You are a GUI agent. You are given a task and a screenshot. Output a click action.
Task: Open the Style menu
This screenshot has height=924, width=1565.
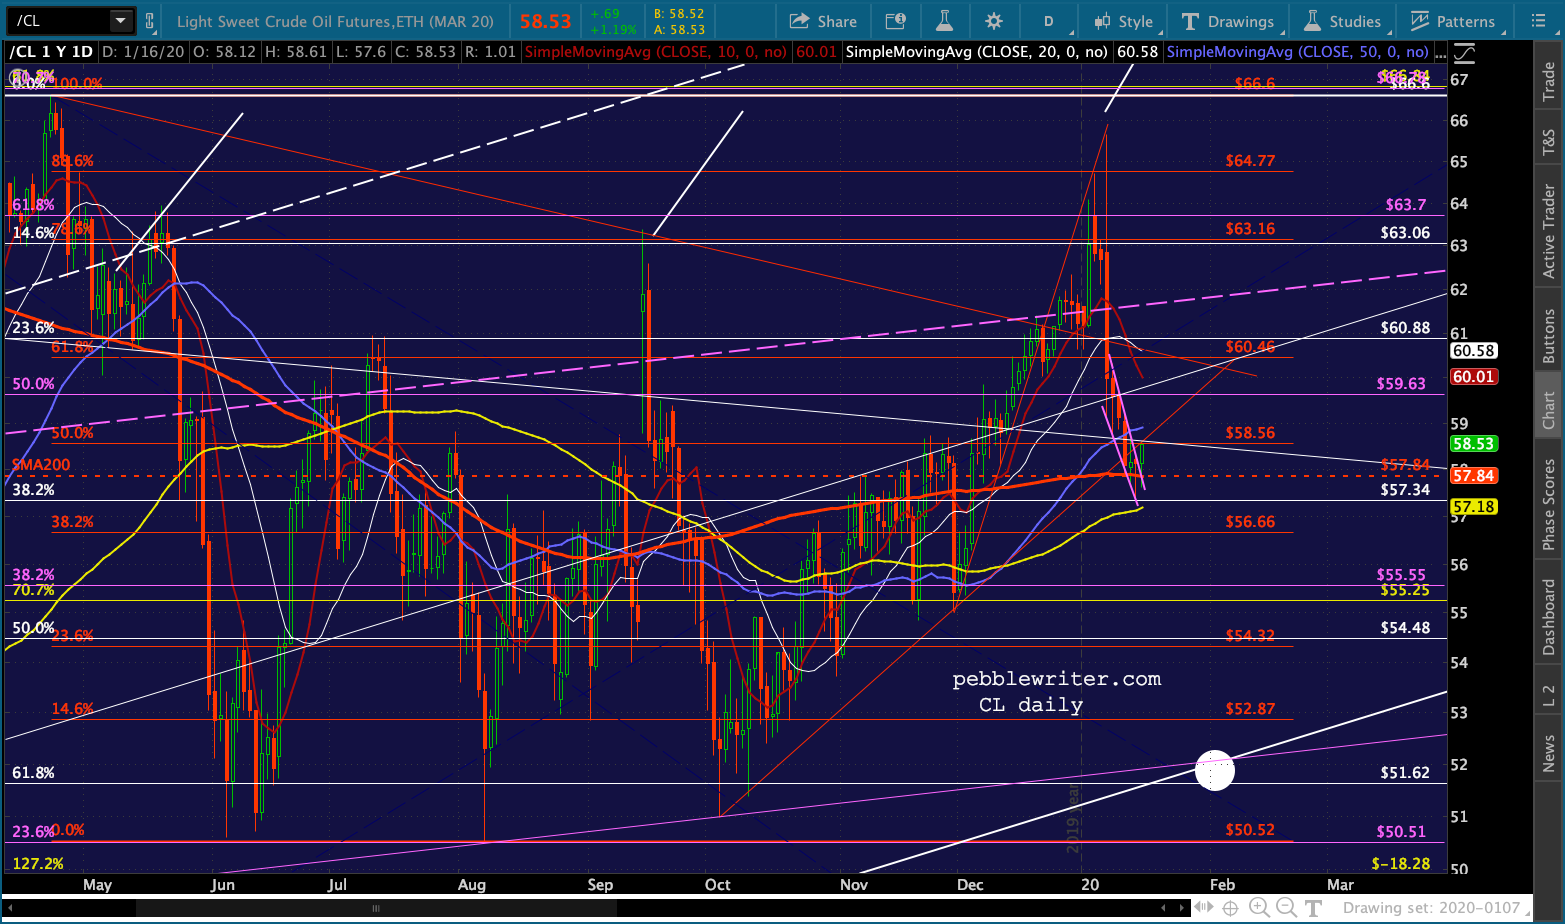tap(1124, 21)
